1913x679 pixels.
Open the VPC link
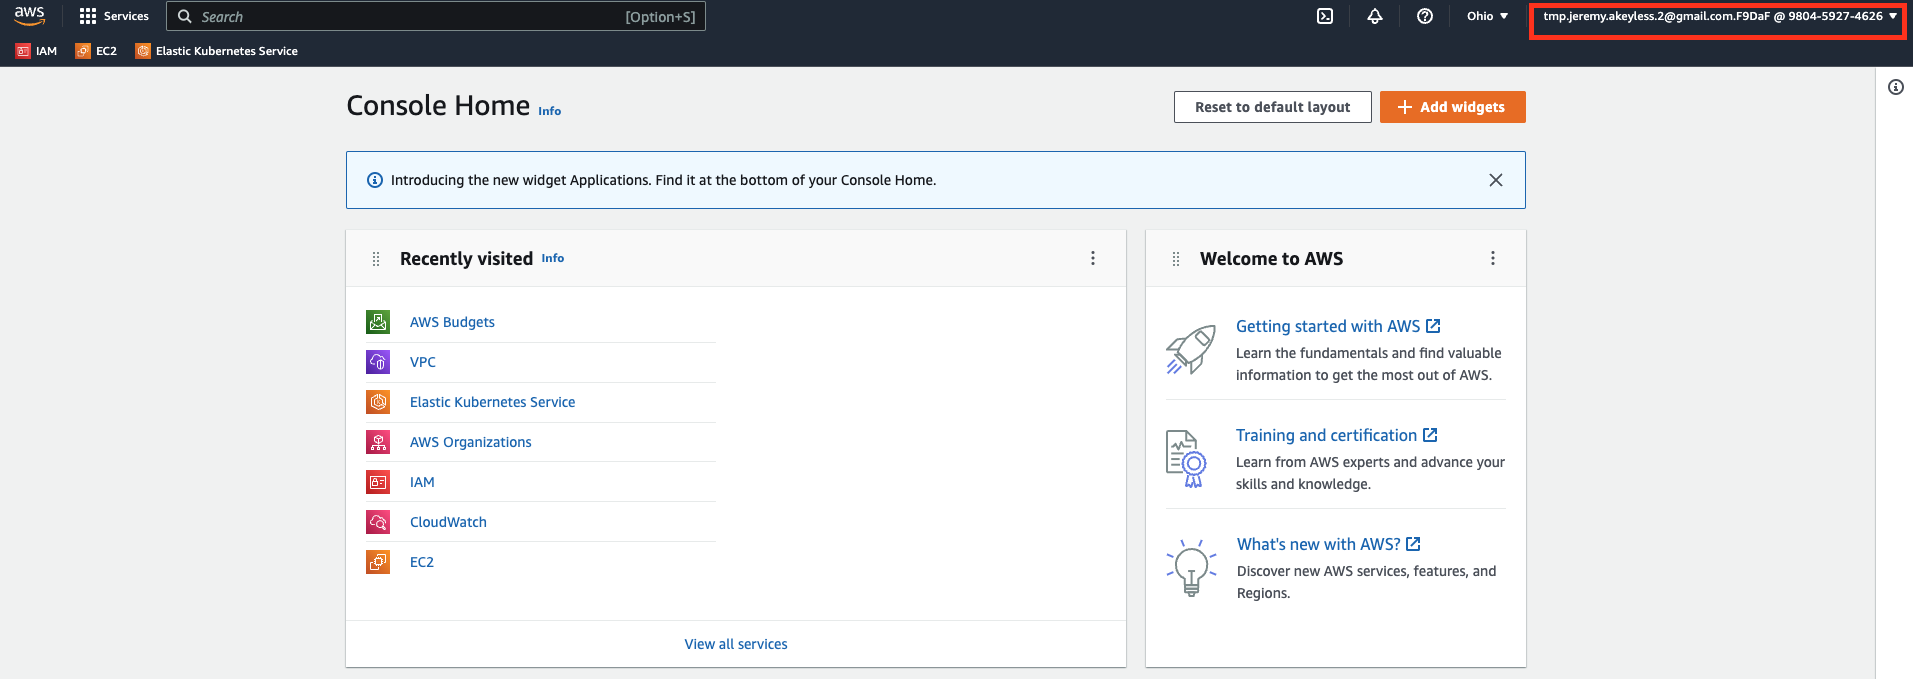click(423, 362)
